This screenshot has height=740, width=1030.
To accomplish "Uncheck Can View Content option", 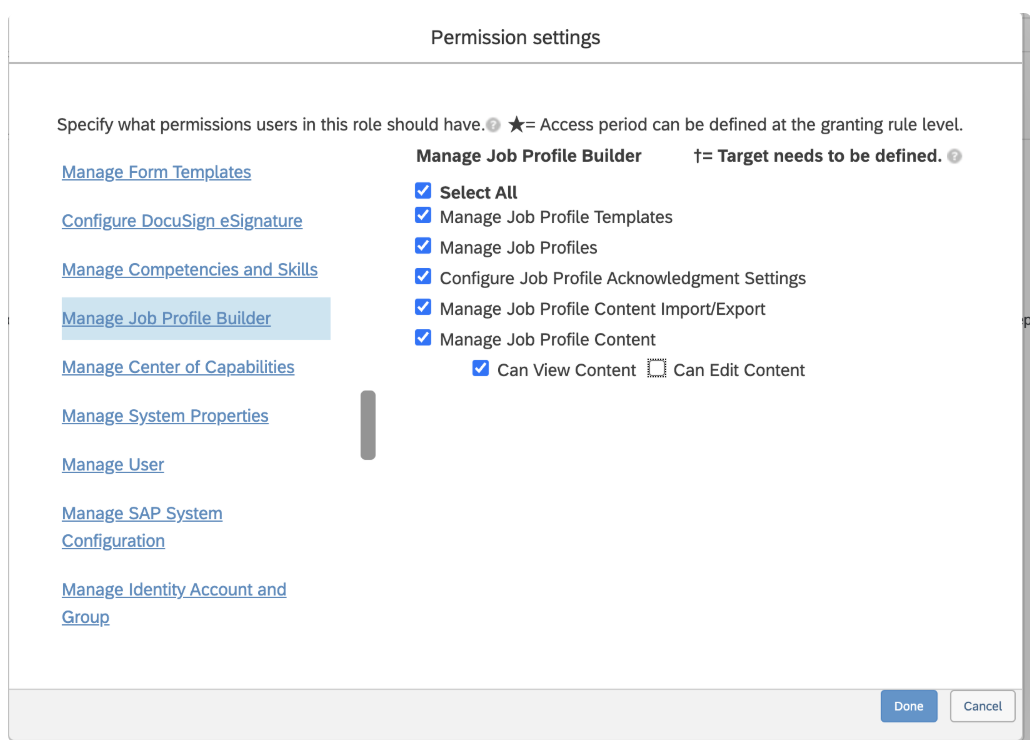I will coord(481,369).
